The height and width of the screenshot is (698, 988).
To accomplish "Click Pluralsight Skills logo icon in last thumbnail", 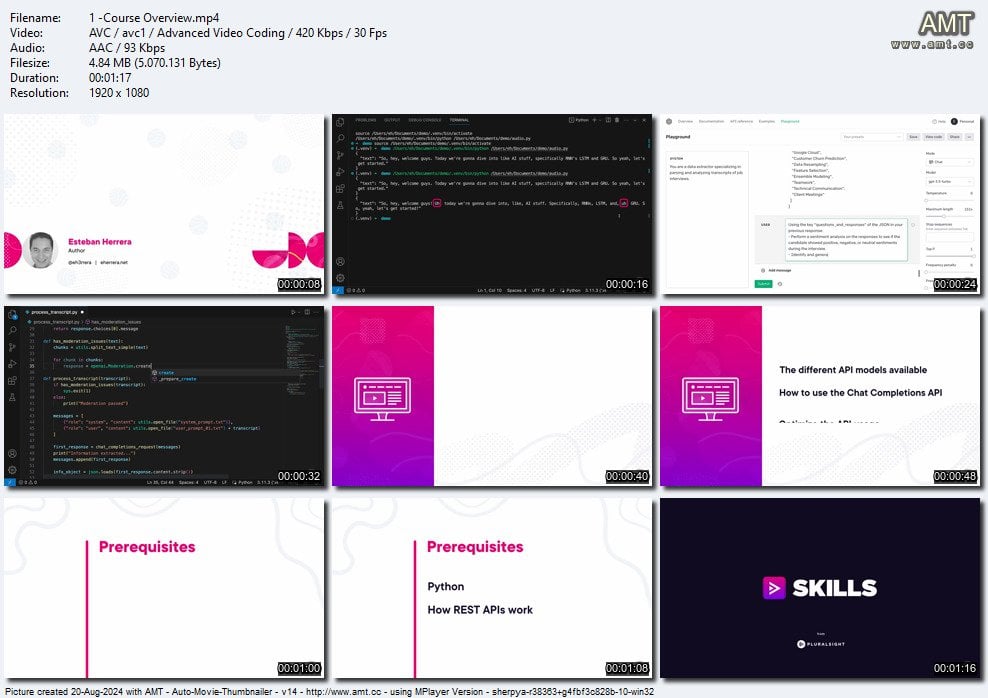I will pos(774,588).
